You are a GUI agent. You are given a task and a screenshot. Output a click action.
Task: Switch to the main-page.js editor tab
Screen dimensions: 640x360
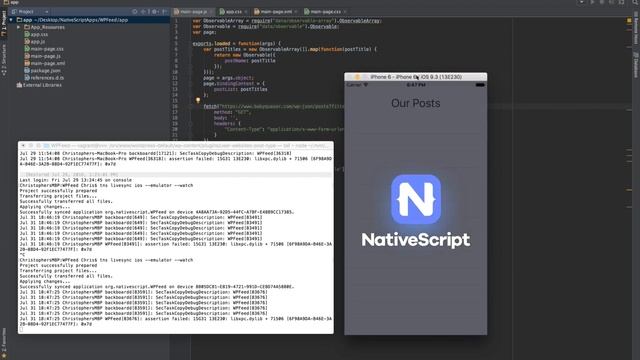[x=193, y=12]
